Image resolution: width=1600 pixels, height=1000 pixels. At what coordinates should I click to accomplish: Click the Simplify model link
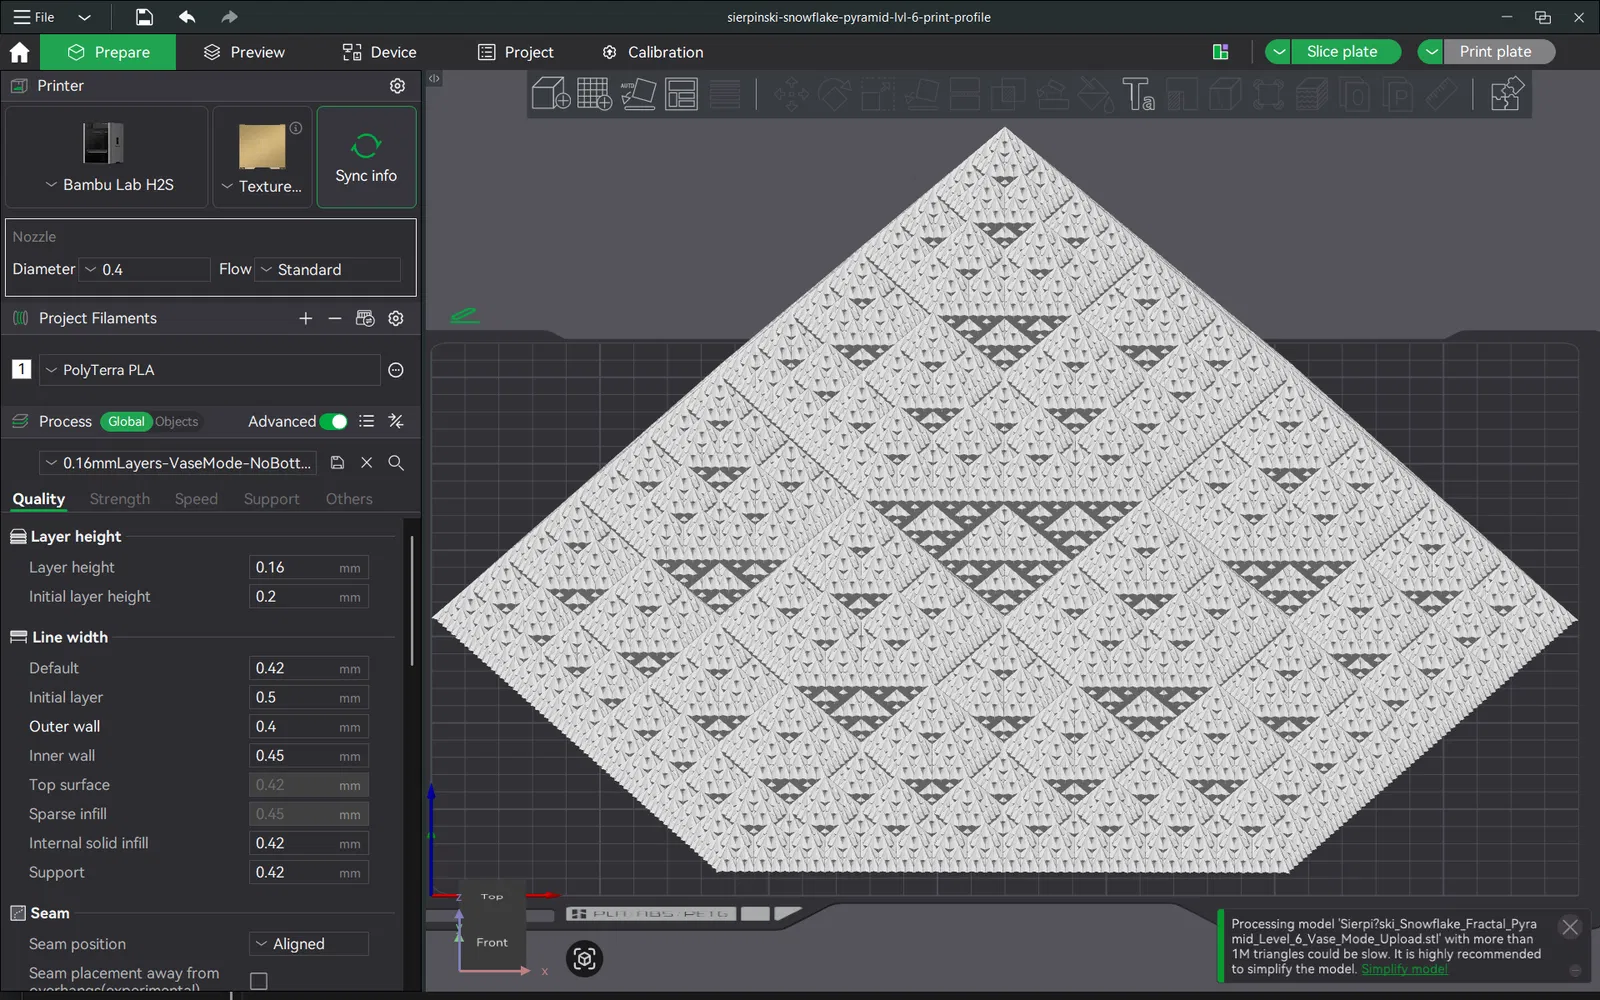[x=1404, y=969]
